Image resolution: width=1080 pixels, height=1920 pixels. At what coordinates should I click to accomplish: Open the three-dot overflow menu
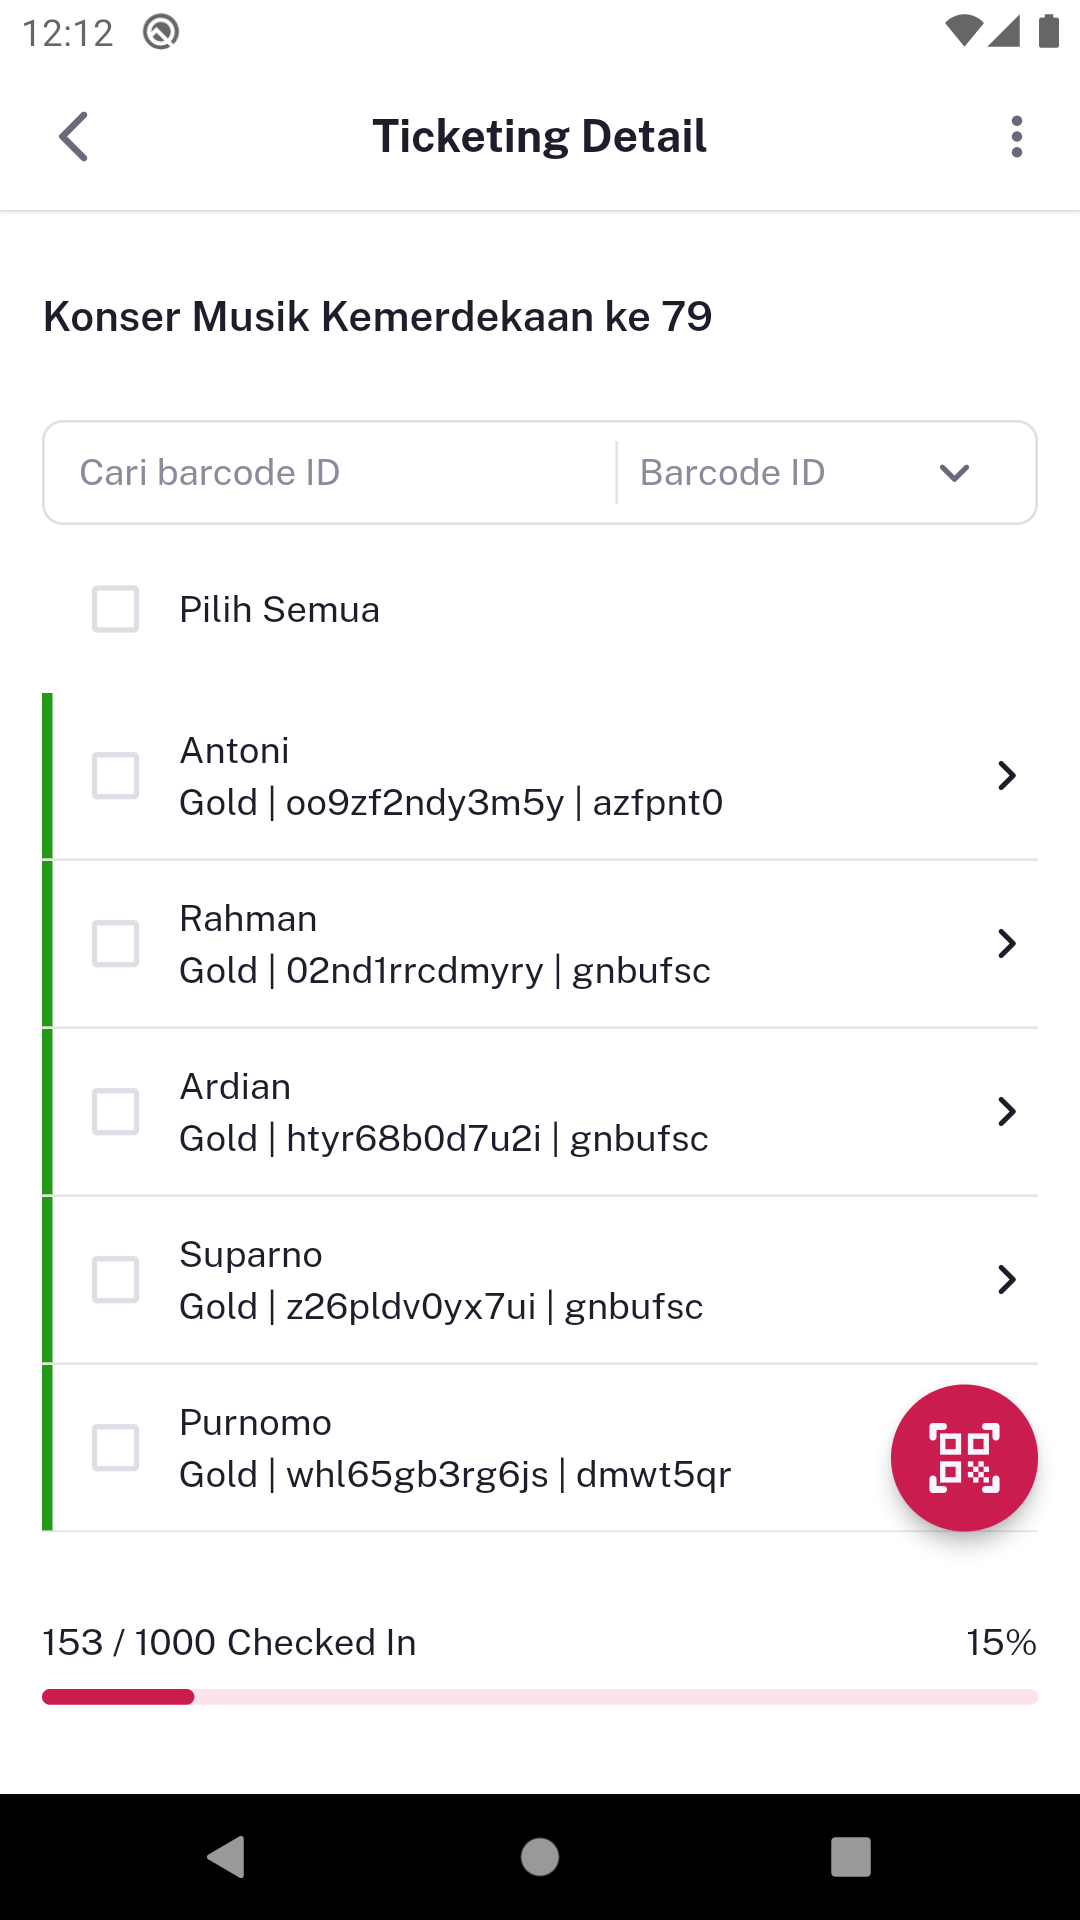click(x=1016, y=136)
